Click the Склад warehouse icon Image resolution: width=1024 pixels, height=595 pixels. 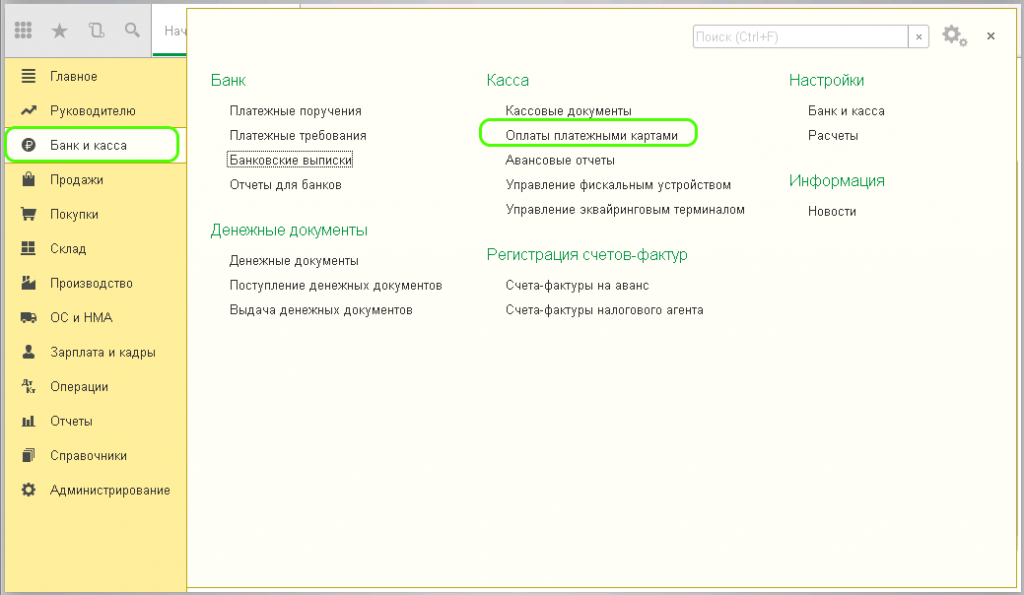coord(29,249)
